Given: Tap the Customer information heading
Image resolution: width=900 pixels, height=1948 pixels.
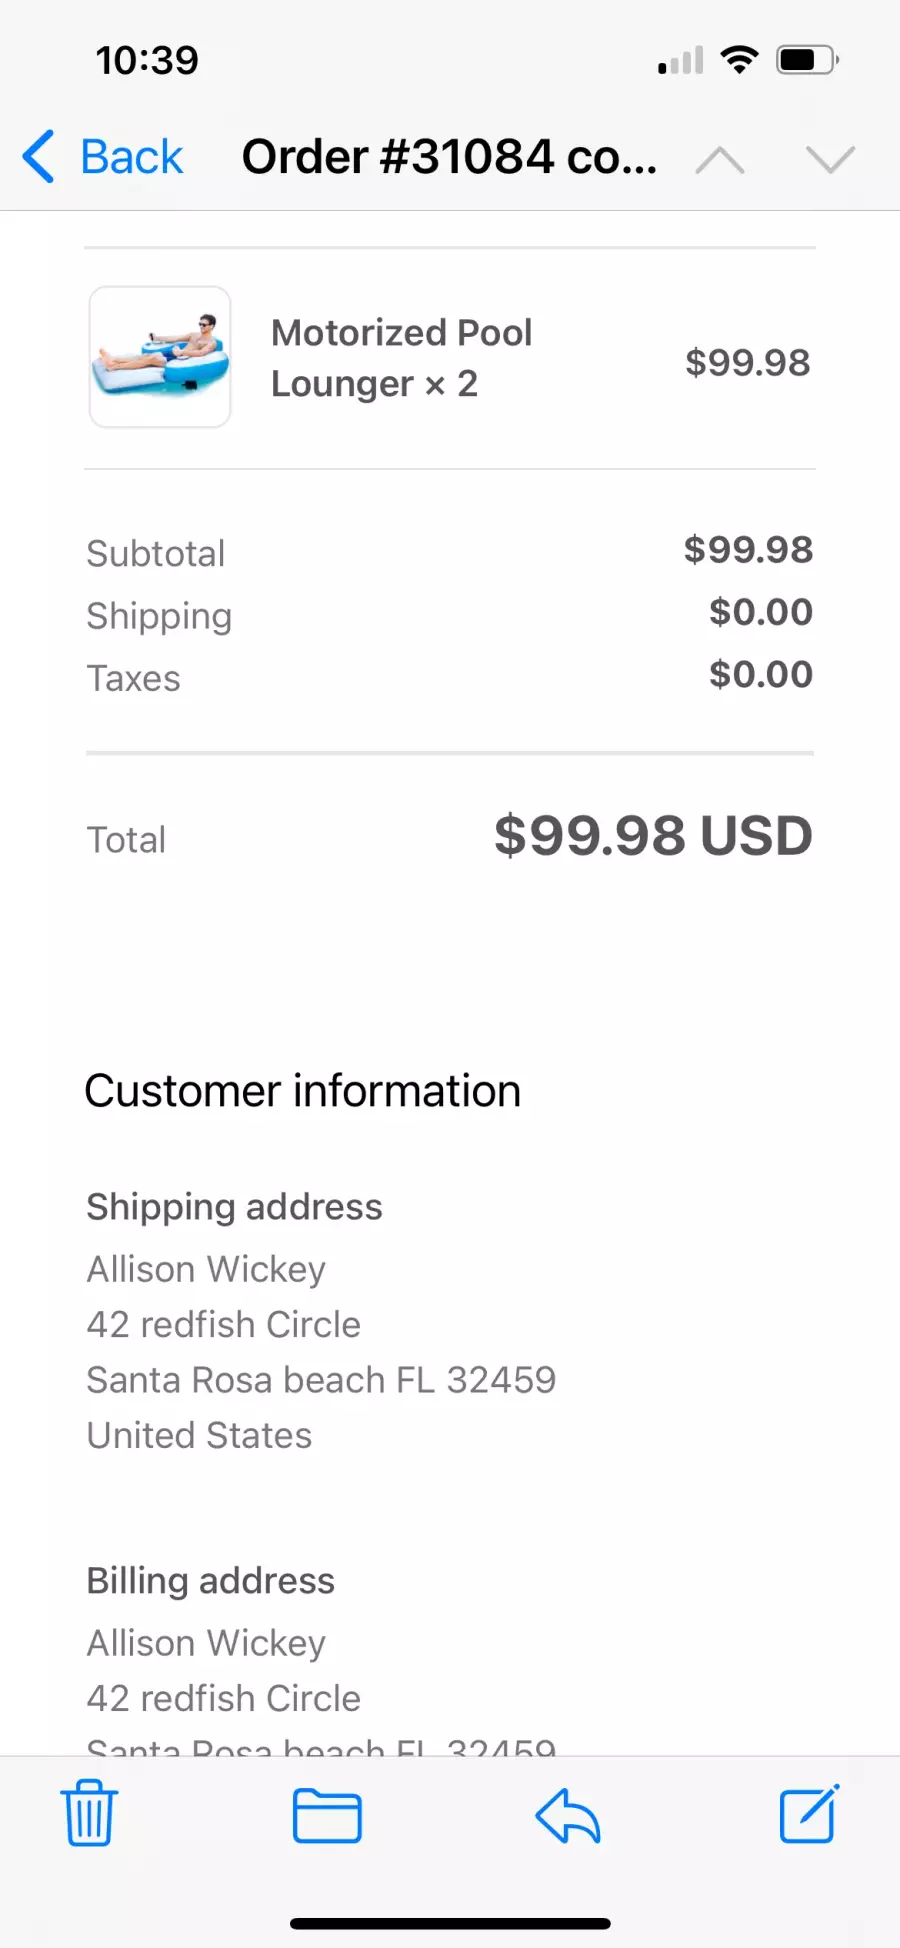Looking at the screenshot, I should pyautogui.click(x=302, y=1091).
